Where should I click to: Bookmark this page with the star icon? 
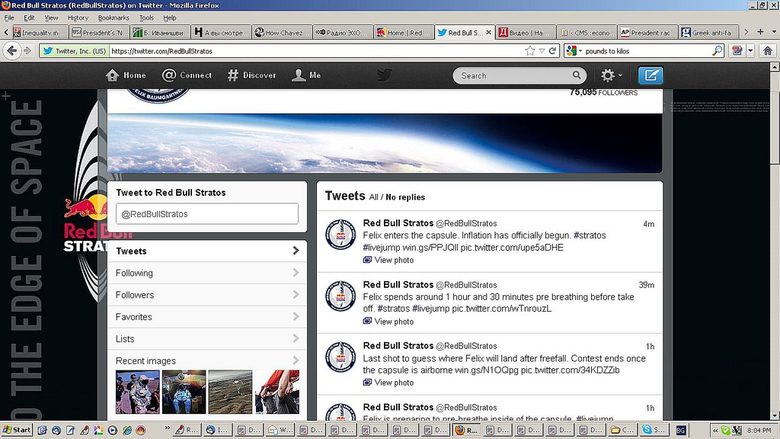pyautogui.click(x=530, y=51)
